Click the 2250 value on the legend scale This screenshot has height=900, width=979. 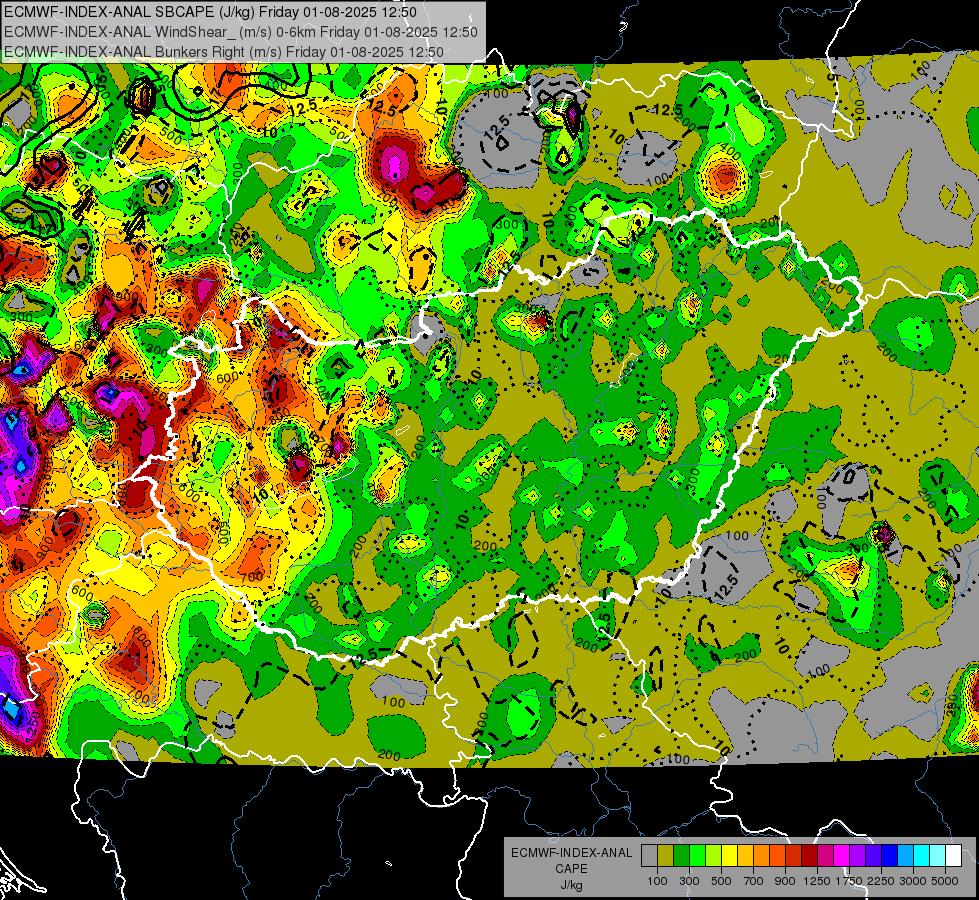[882, 881]
